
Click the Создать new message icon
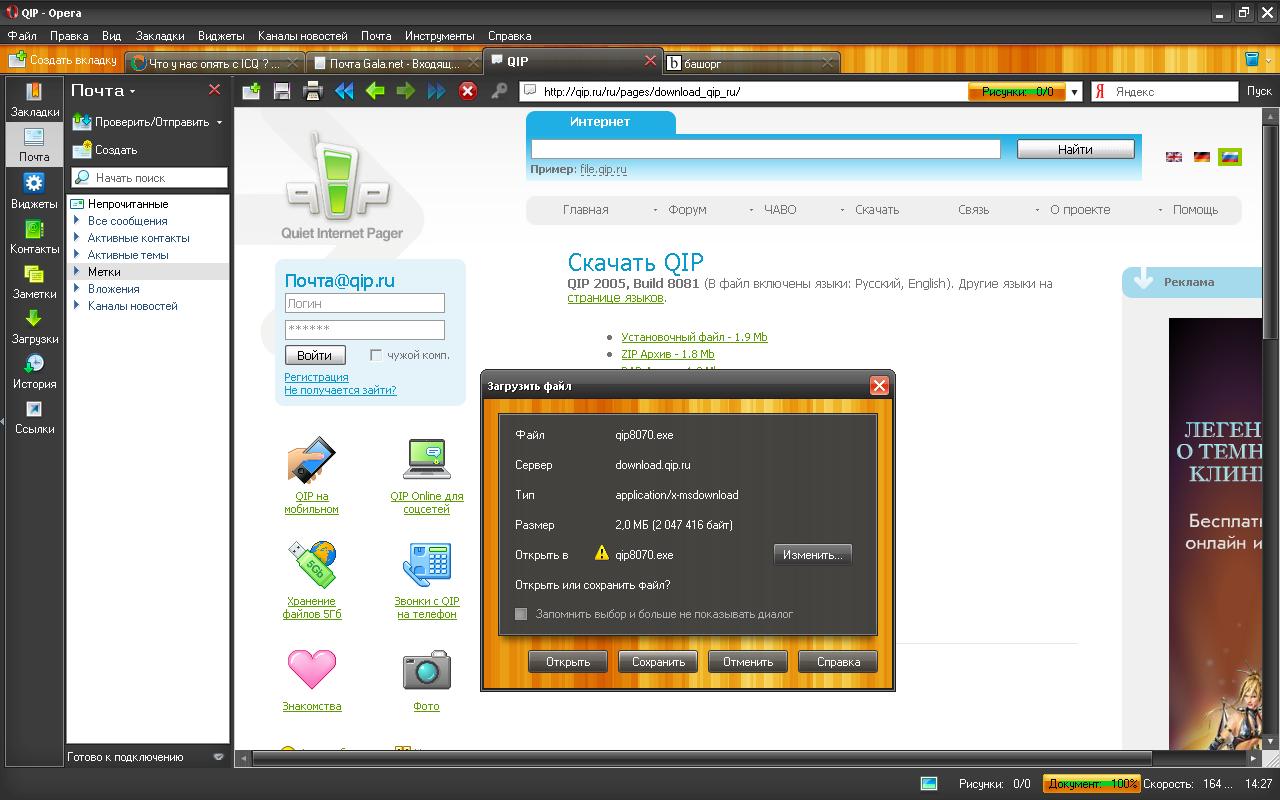coord(82,150)
